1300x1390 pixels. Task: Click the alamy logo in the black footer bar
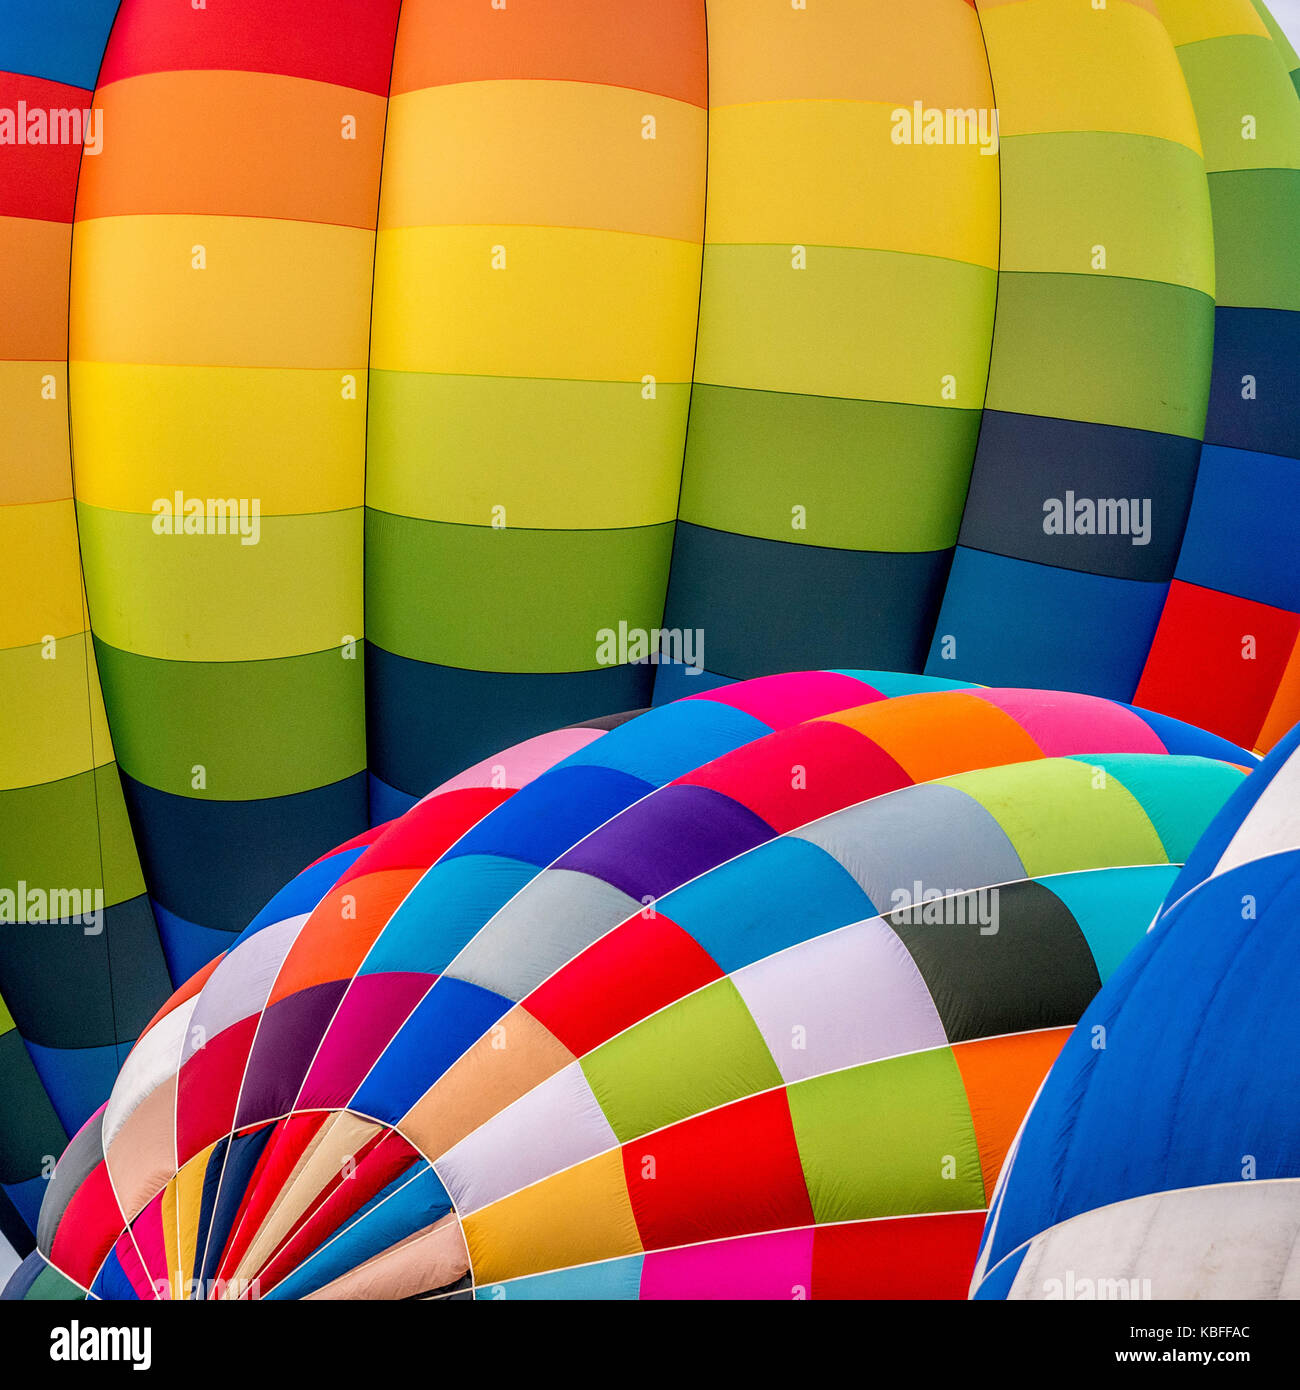click(x=101, y=1344)
